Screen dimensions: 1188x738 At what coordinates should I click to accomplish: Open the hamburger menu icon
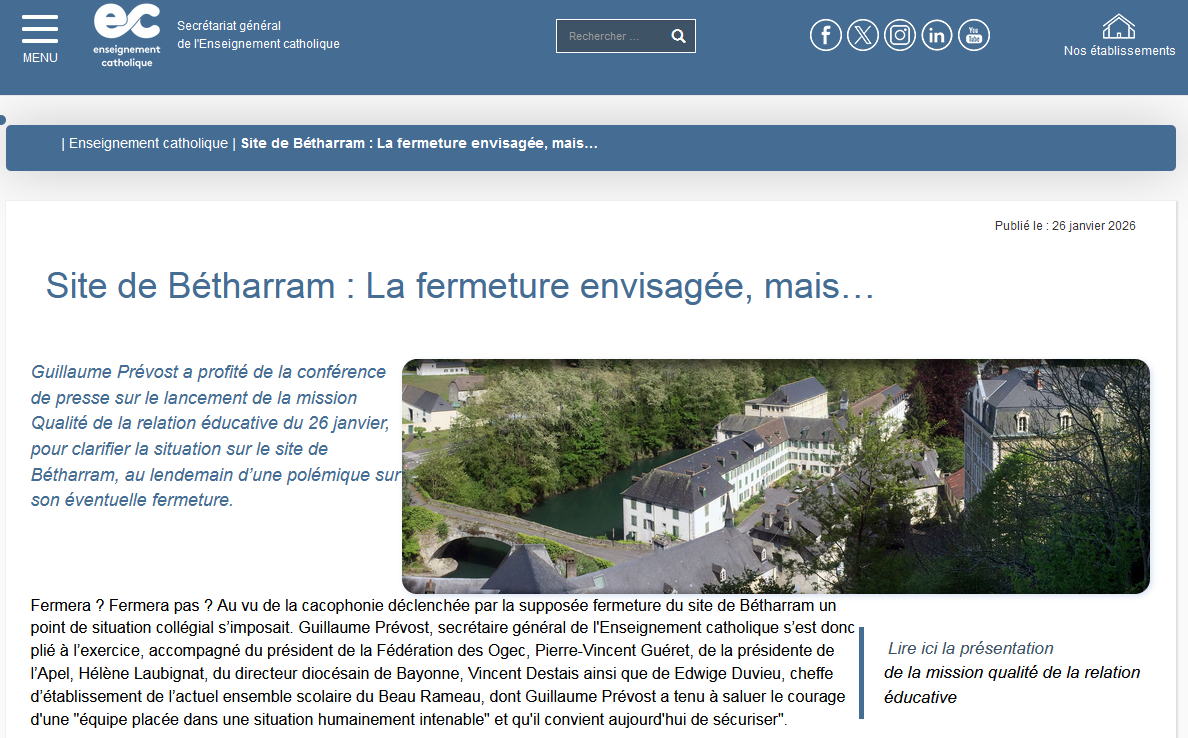(x=40, y=28)
